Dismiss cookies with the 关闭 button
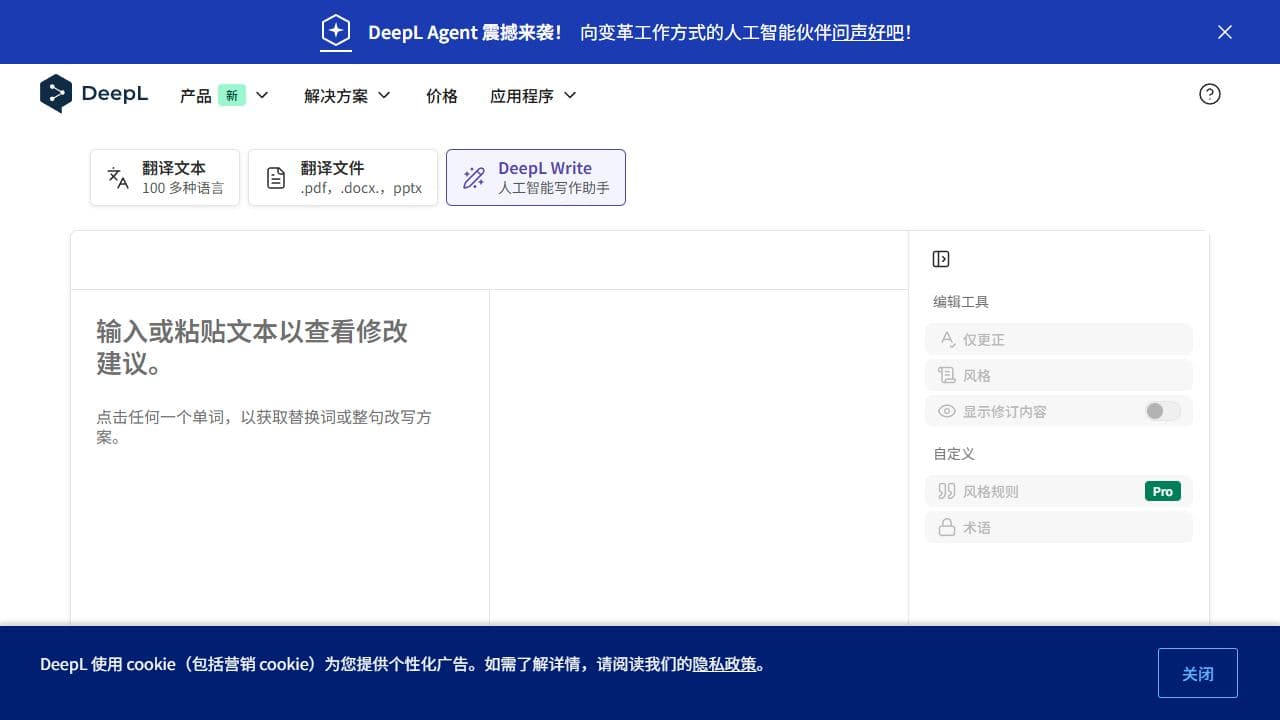The image size is (1280, 720). (x=1197, y=672)
